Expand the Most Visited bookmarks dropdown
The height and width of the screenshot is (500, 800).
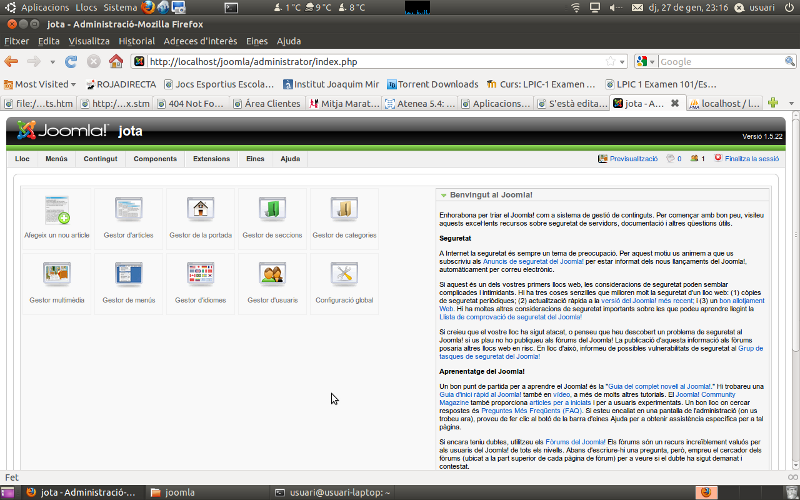[x=42, y=84]
